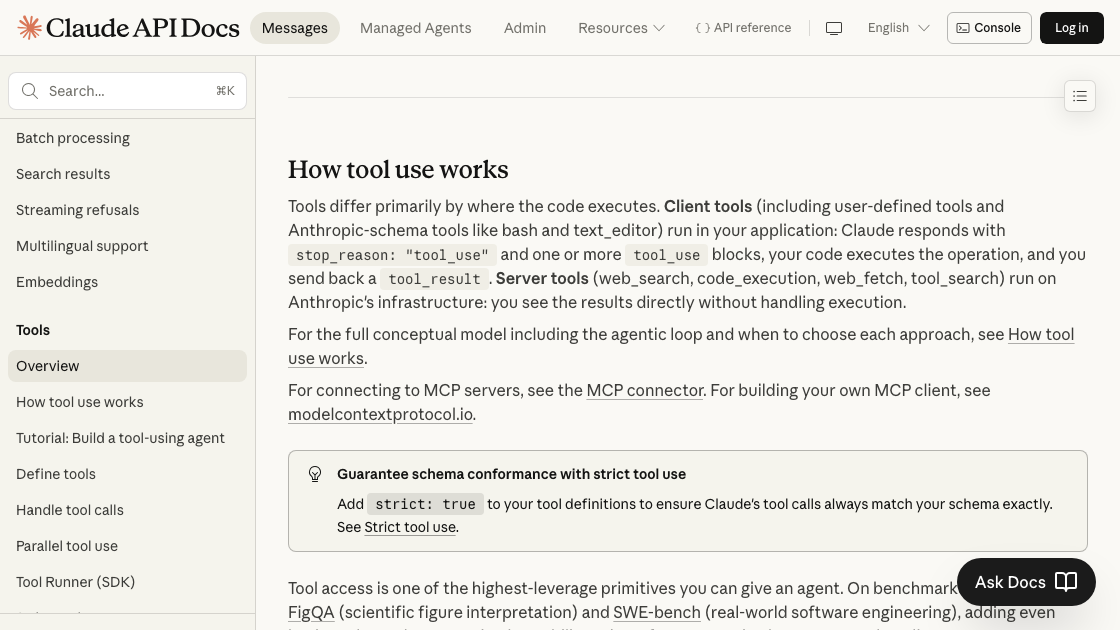Open the Strict tool use link
Viewport: 1120px width, 630px height.
[x=410, y=527]
